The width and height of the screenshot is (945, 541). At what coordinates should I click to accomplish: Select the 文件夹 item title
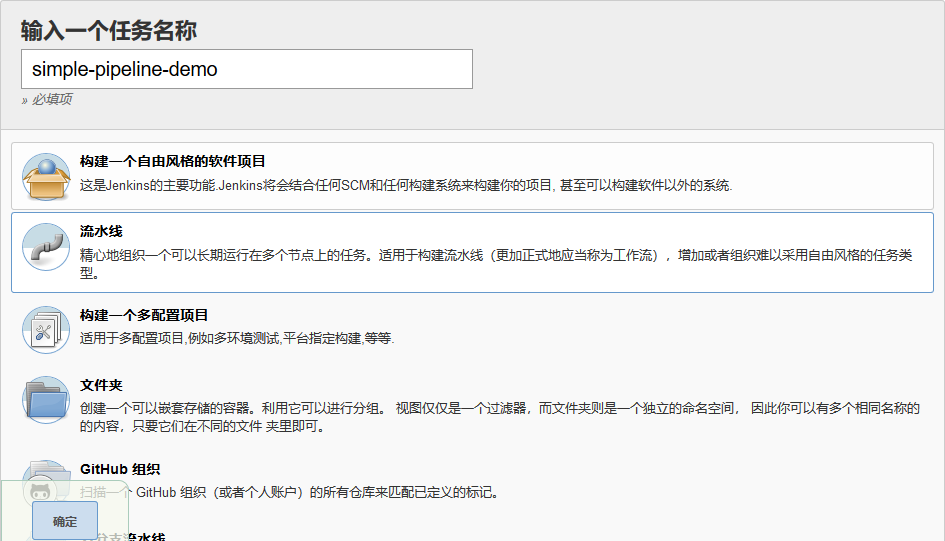(x=101, y=386)
